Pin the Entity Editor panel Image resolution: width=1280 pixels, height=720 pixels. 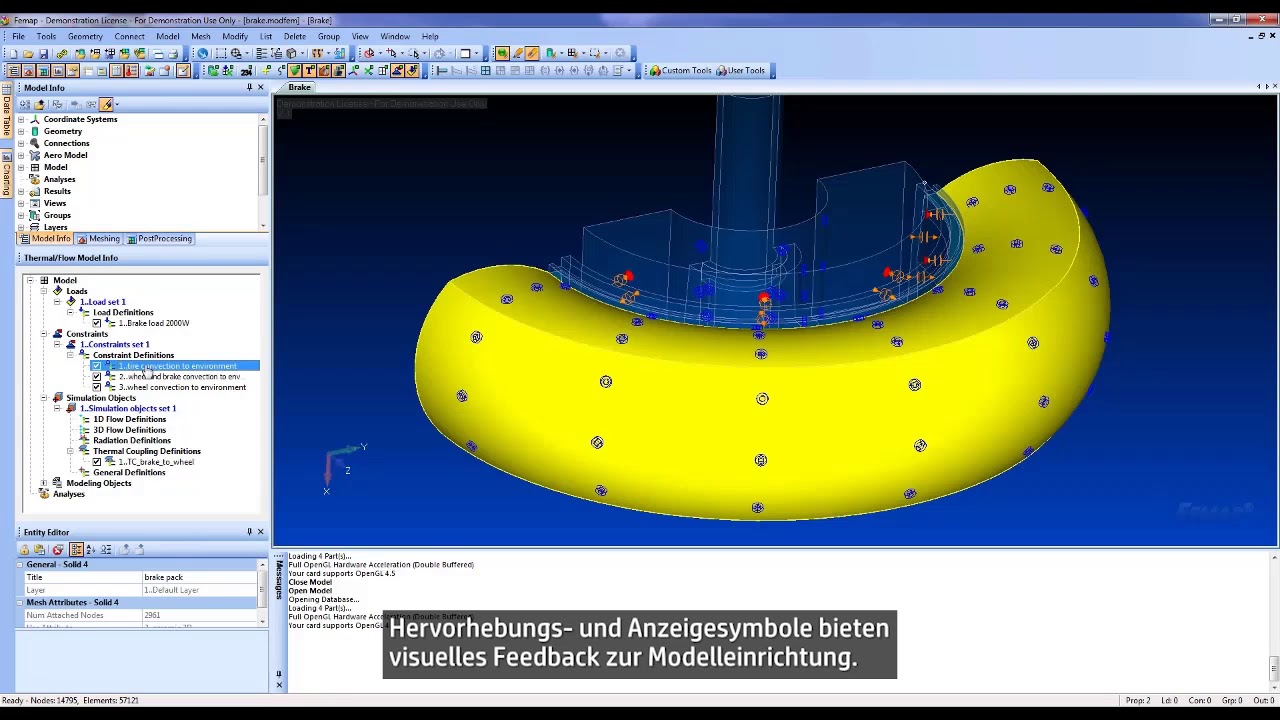pos(249,532)
